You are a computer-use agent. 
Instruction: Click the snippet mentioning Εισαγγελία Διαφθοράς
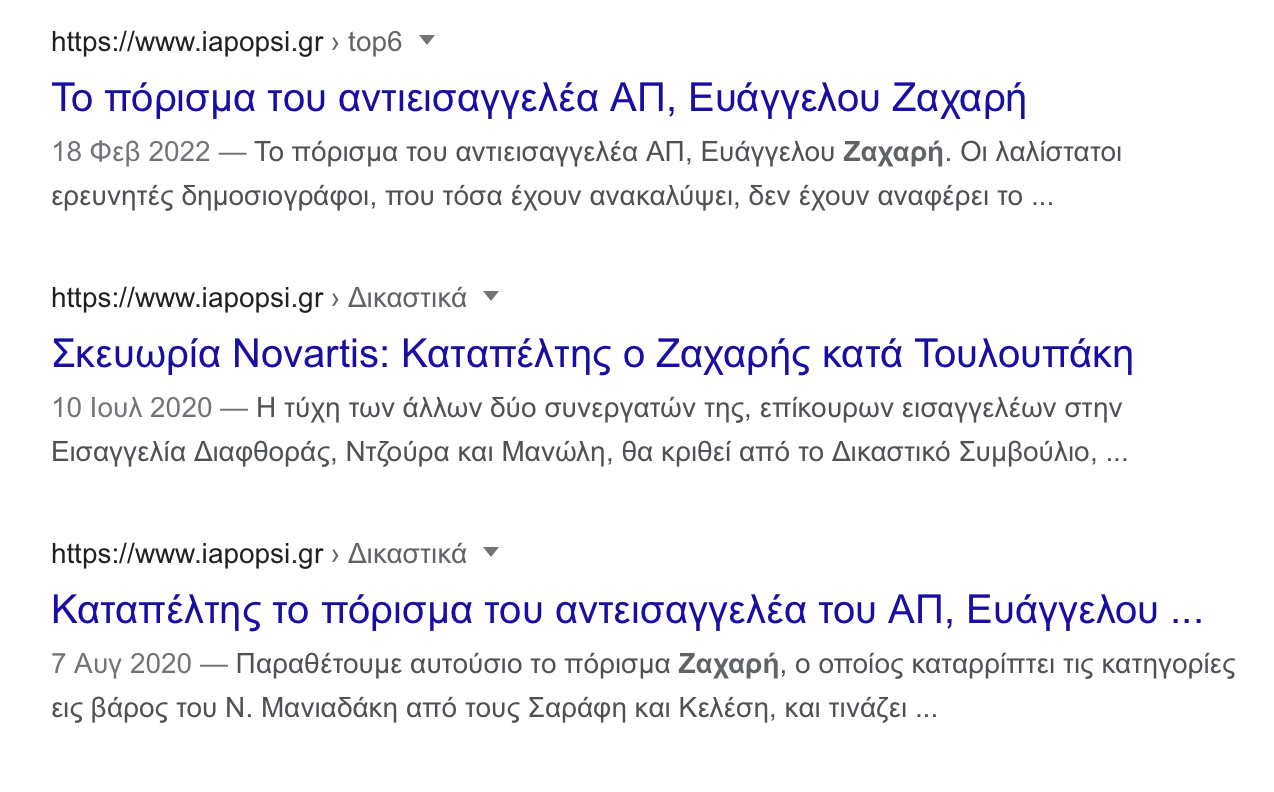pos(589,452)
